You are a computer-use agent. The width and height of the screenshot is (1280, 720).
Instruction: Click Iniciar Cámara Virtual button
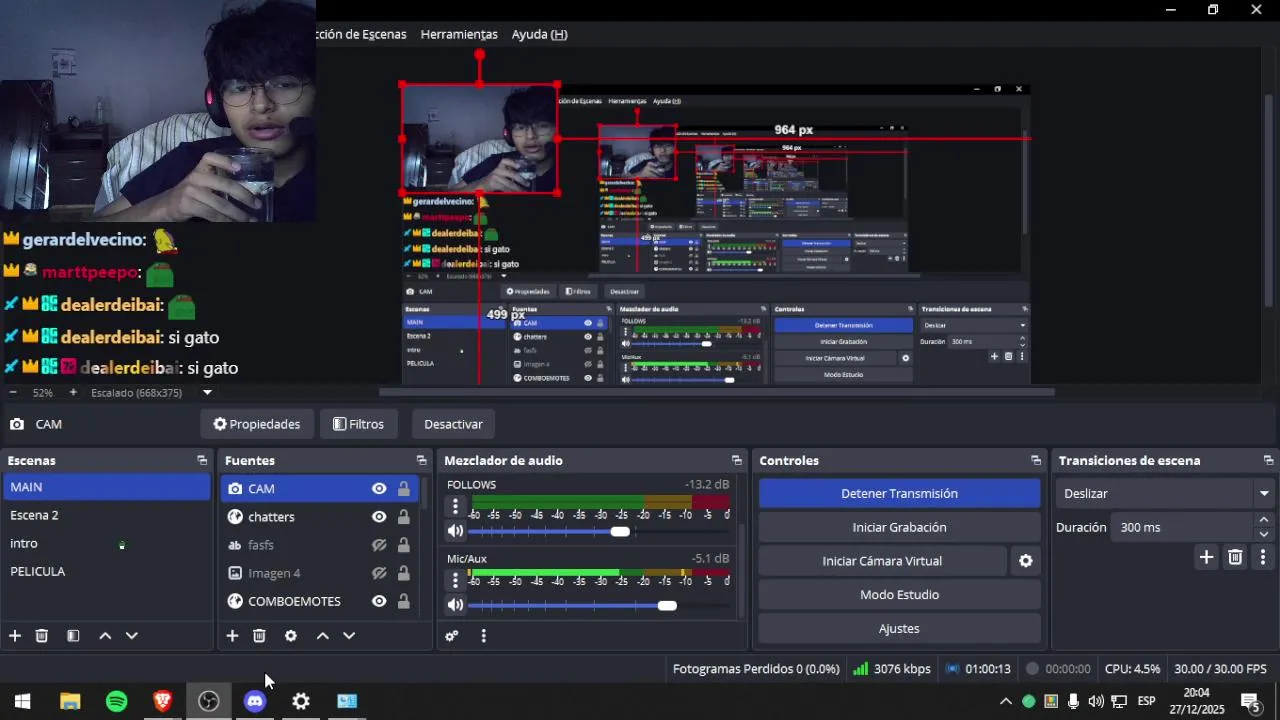point(882,561)
